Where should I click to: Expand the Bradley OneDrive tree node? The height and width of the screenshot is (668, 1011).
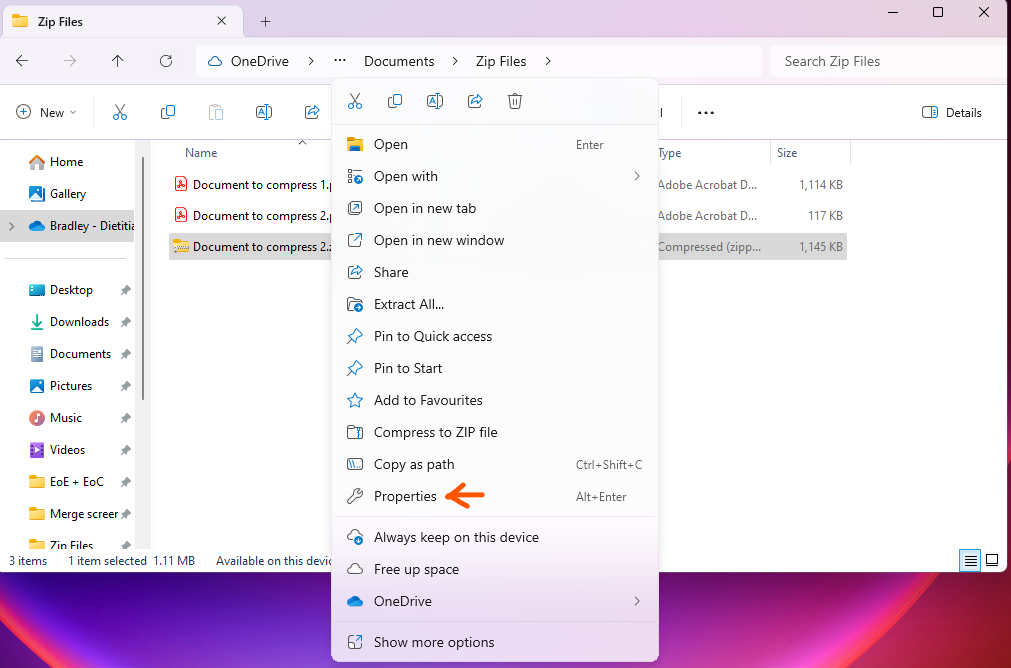click(x=12, y=226)
